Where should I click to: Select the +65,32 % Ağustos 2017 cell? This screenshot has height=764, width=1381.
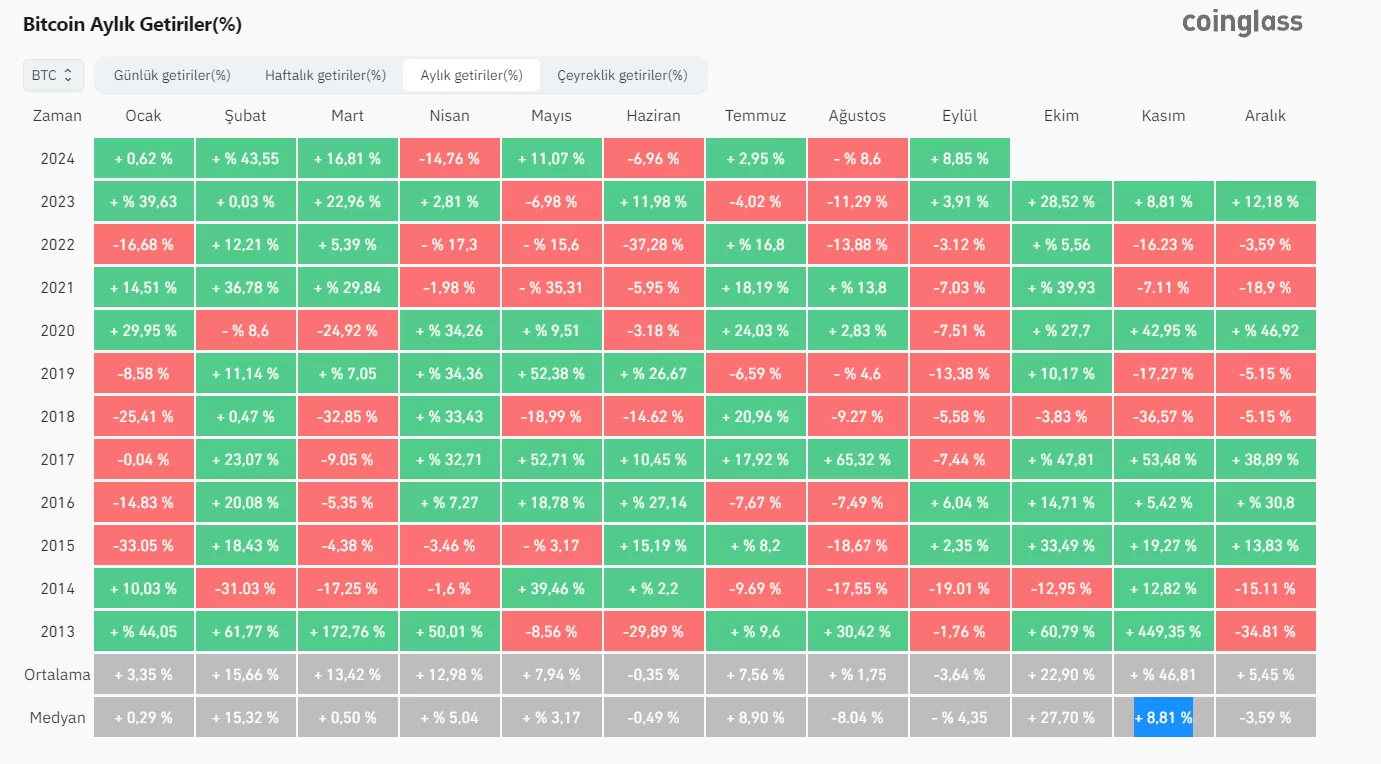click(857, 460)
